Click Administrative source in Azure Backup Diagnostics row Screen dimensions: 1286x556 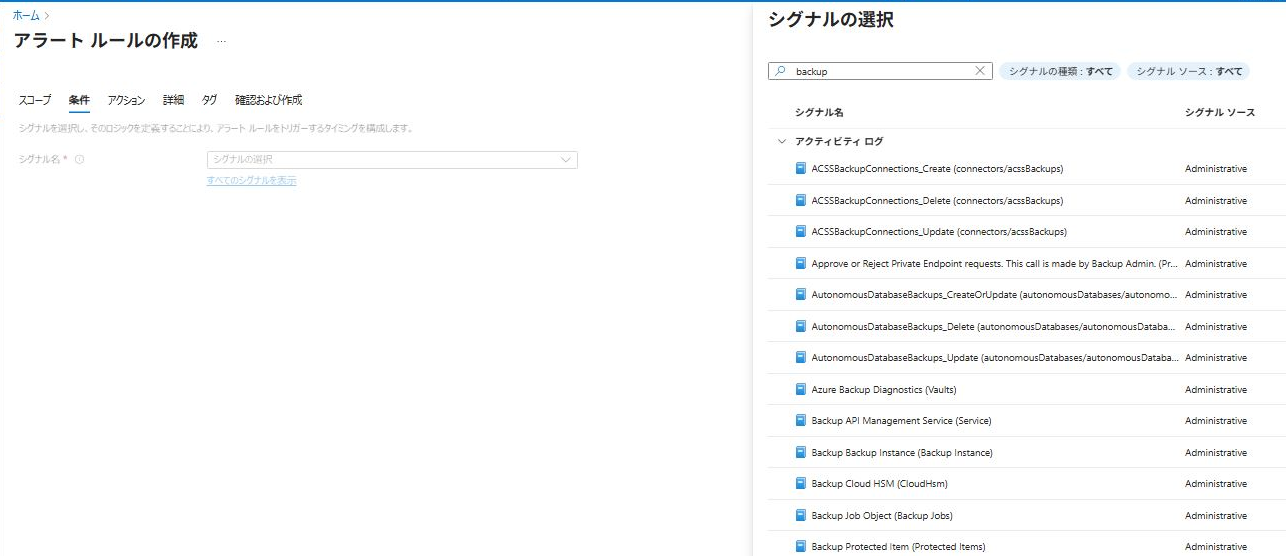(x=1216, y=389)
